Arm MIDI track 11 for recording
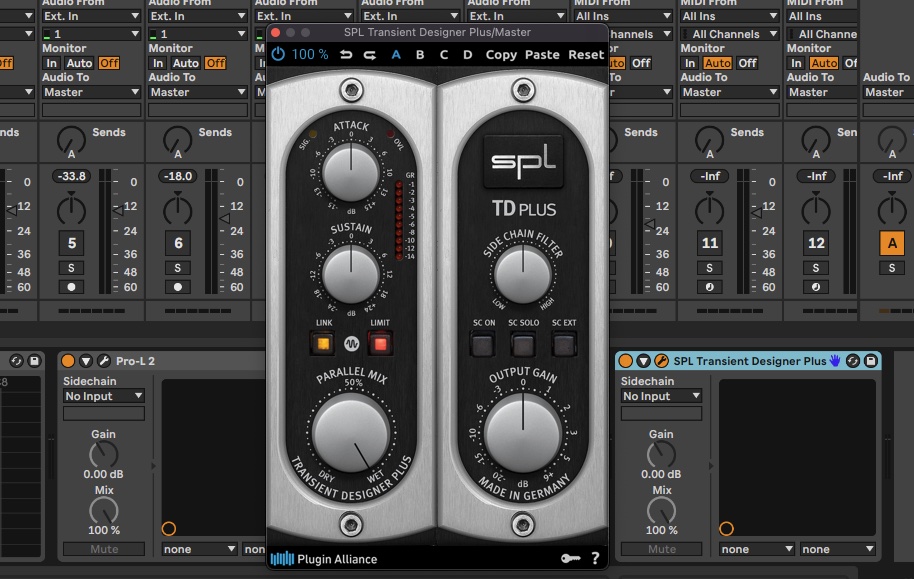Image resolution: width=914 pixels, height=579 pixels. (709, 287)
